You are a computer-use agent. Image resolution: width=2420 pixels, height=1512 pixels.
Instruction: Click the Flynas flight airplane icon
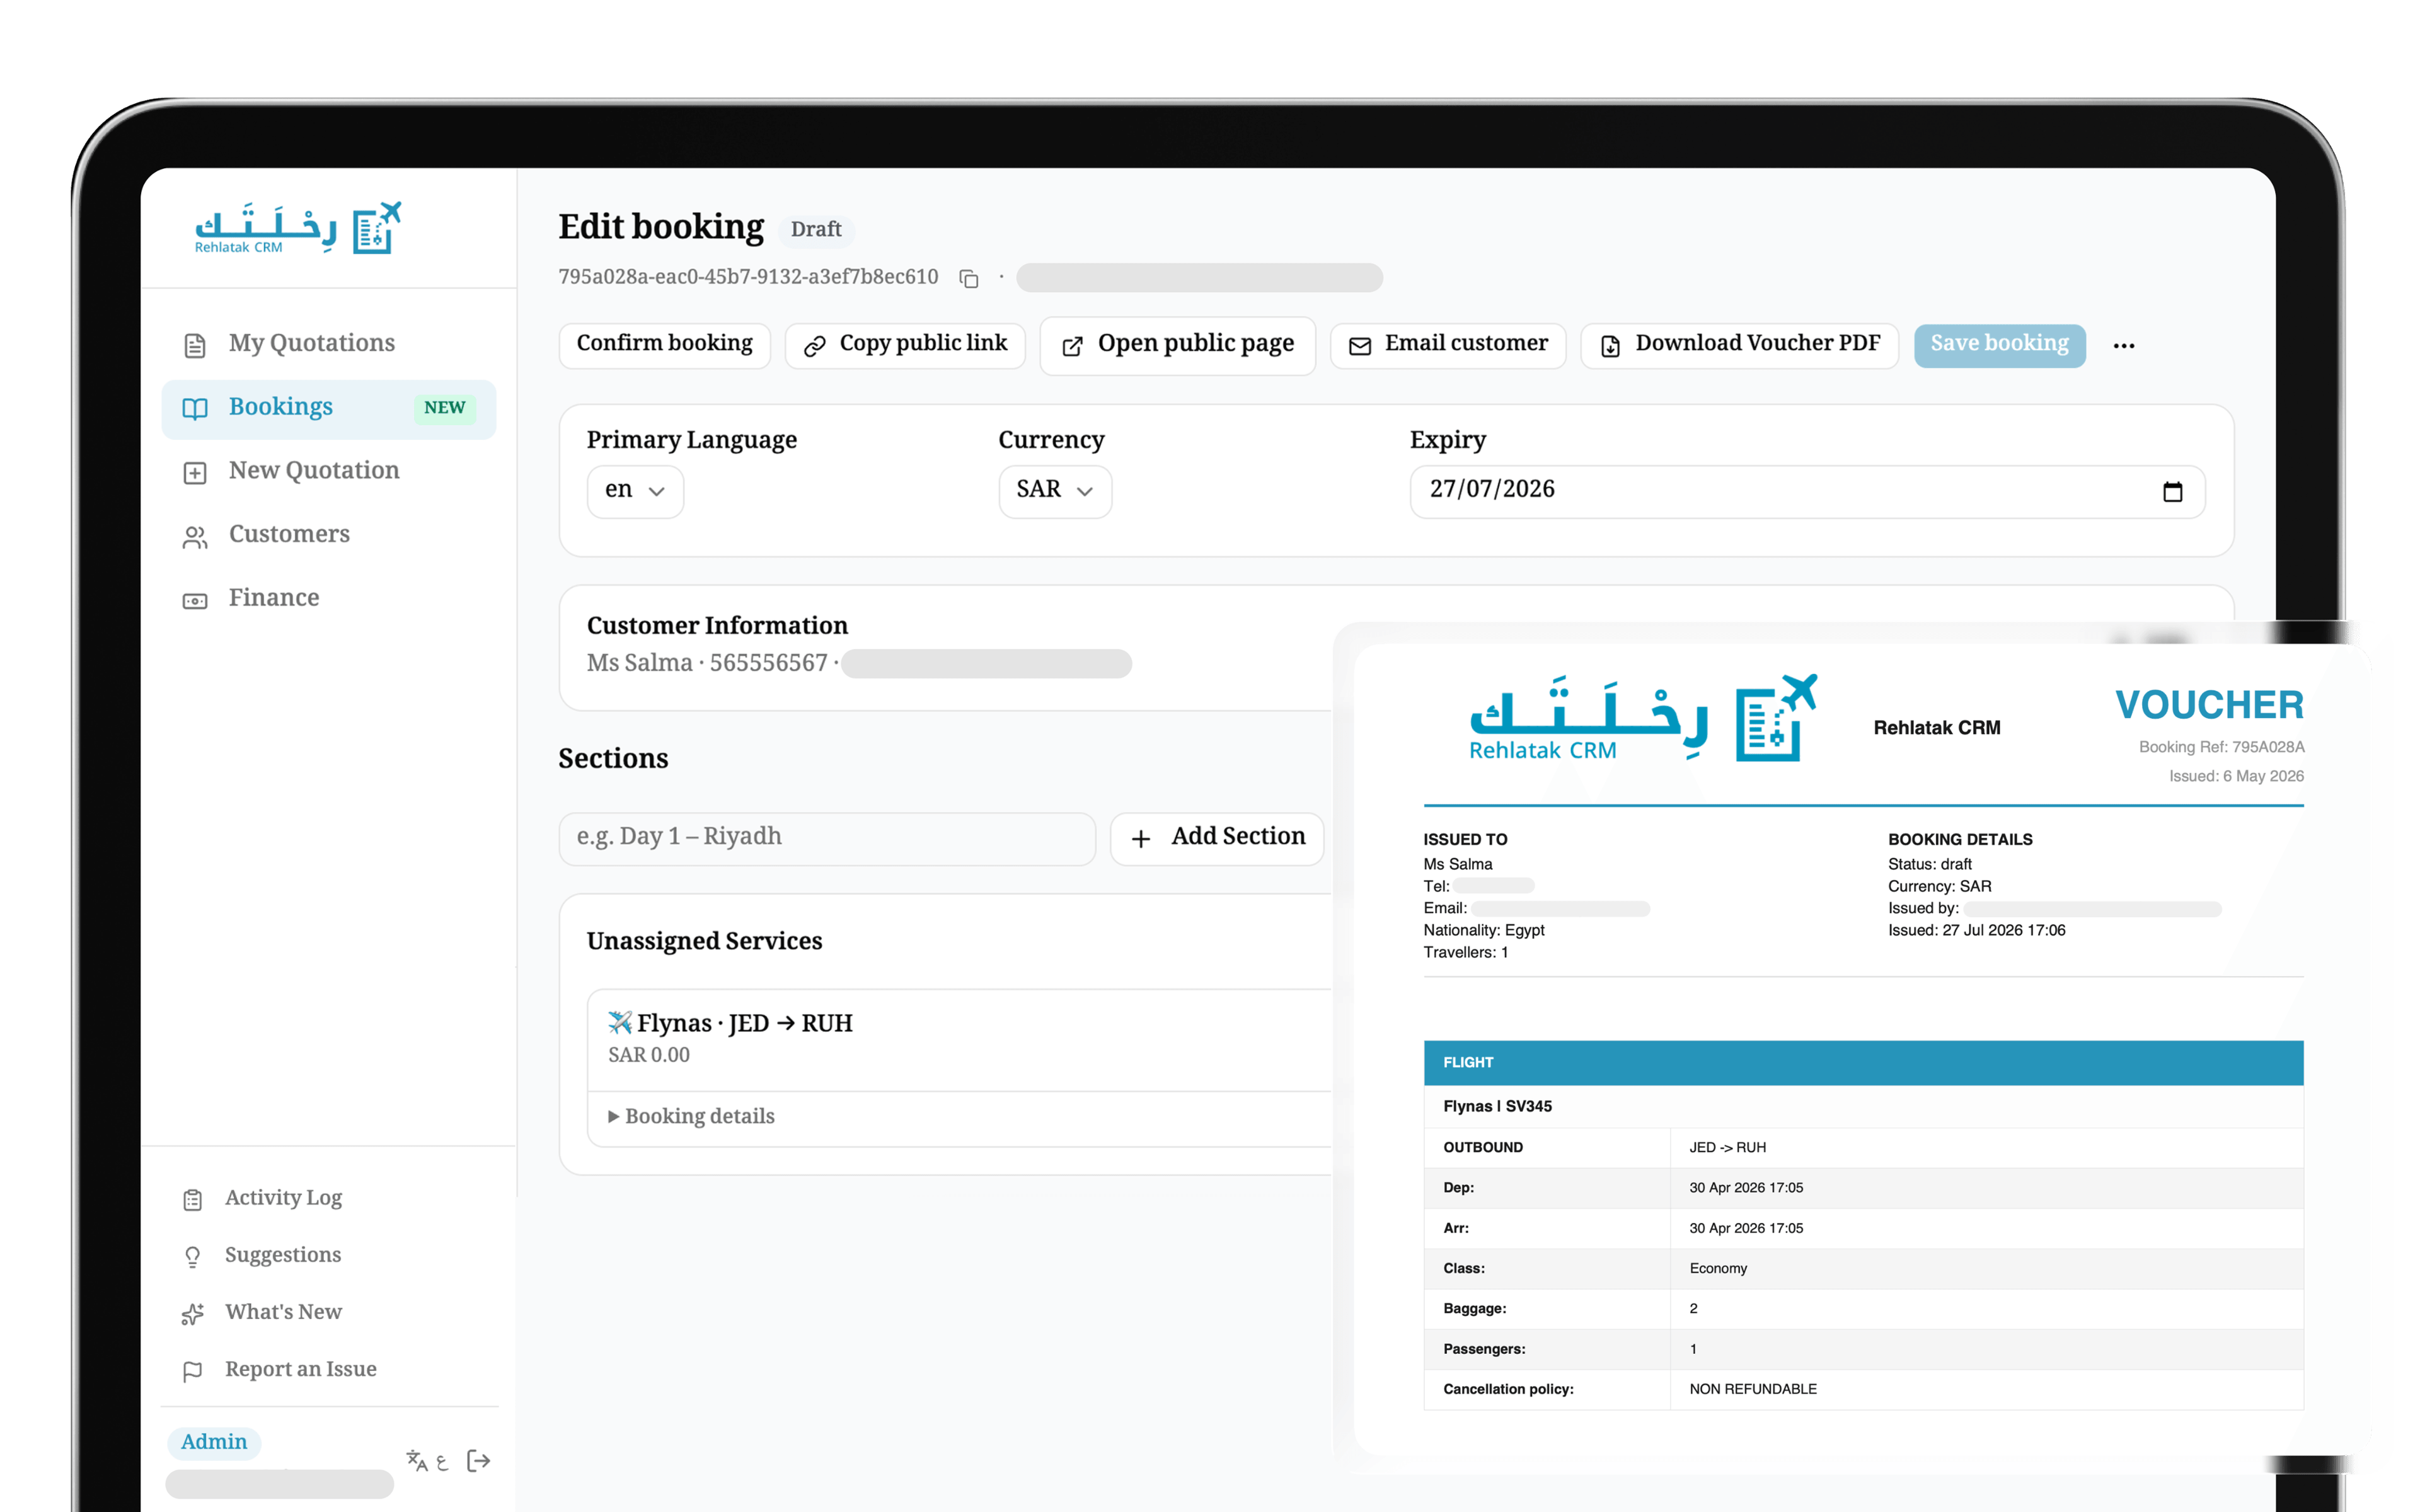[x=620, y=1022]
